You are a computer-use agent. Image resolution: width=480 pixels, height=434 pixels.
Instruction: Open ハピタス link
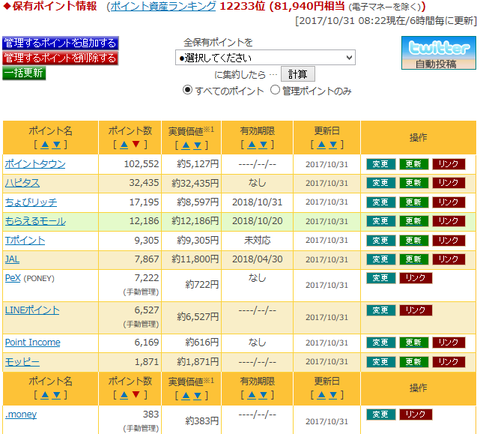tap(22, 183)
